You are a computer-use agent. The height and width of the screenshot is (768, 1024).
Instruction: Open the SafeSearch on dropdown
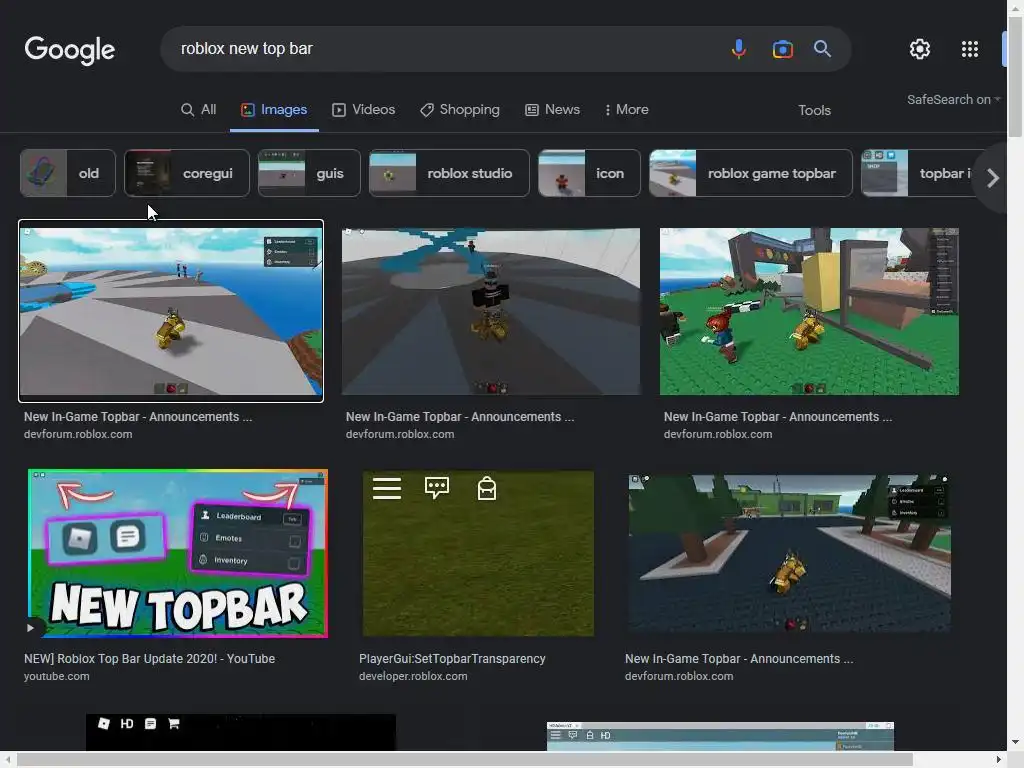click(953, 100)
